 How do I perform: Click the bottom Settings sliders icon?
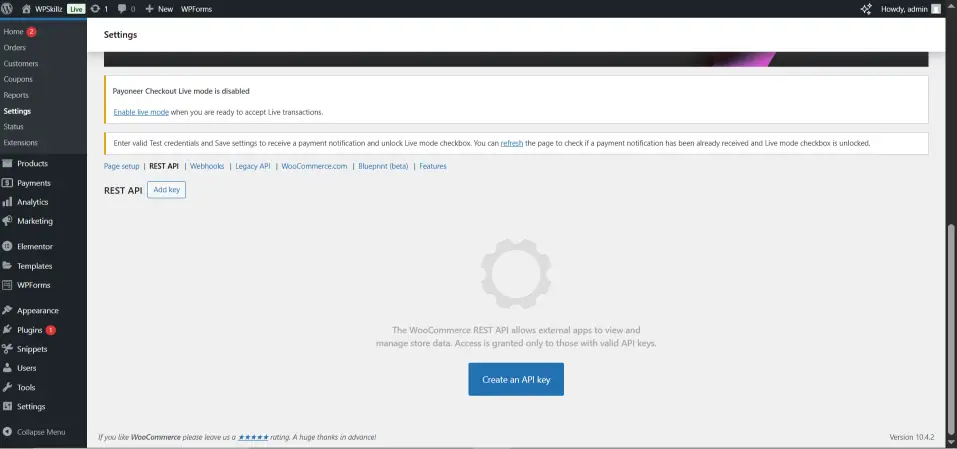(x=7, y=406)
